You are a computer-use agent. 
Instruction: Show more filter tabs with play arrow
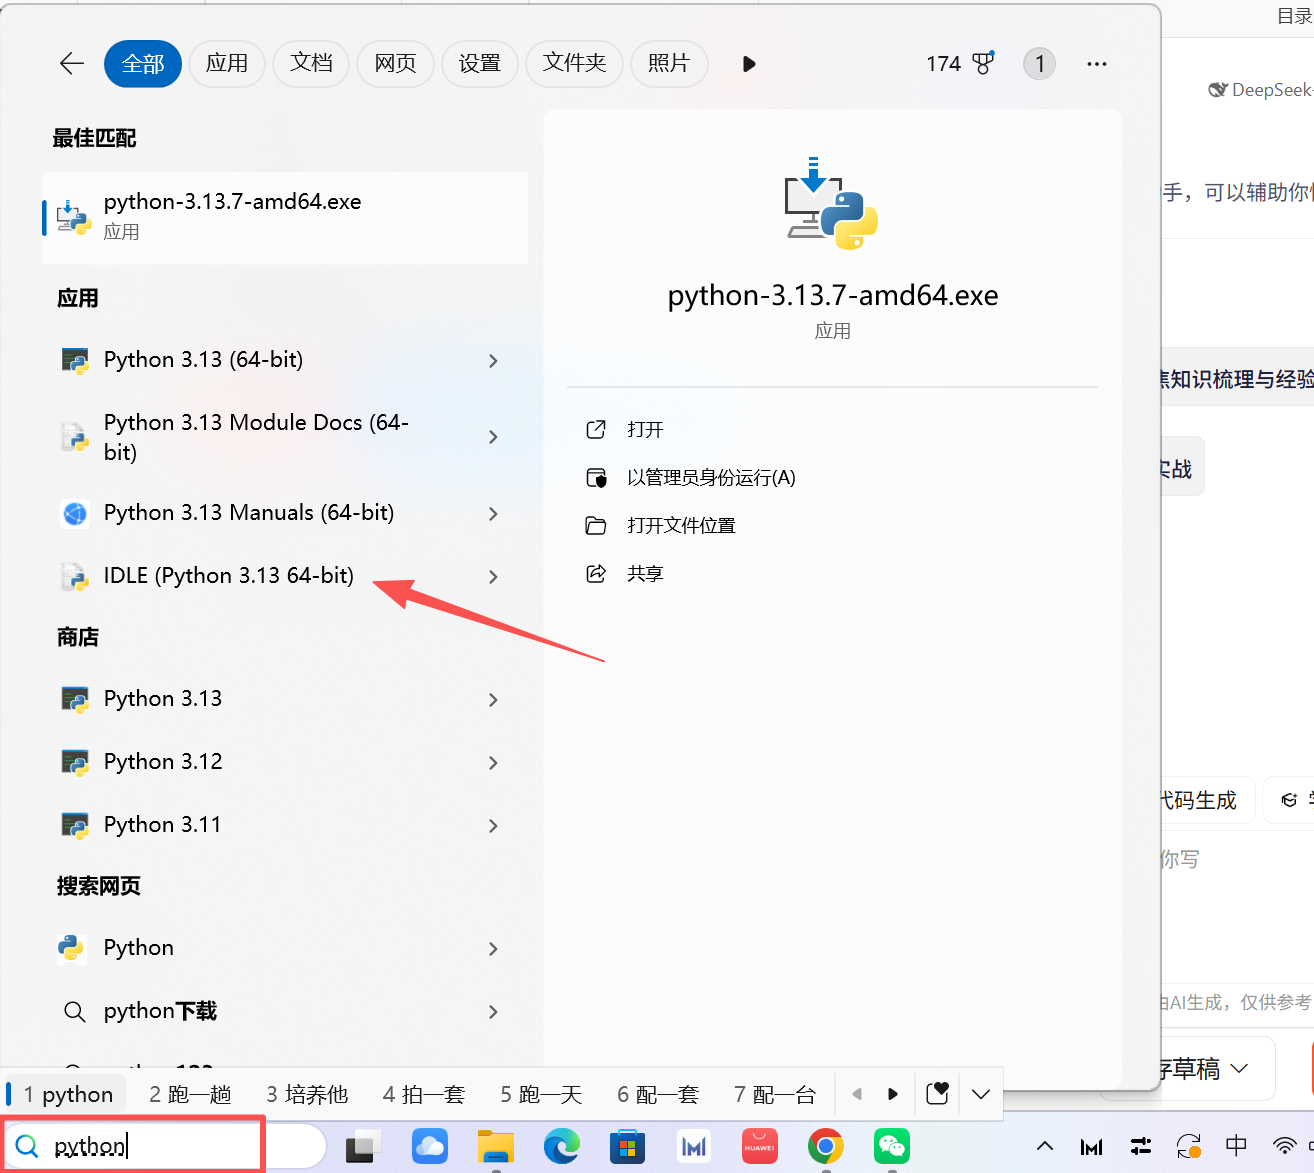749,64
